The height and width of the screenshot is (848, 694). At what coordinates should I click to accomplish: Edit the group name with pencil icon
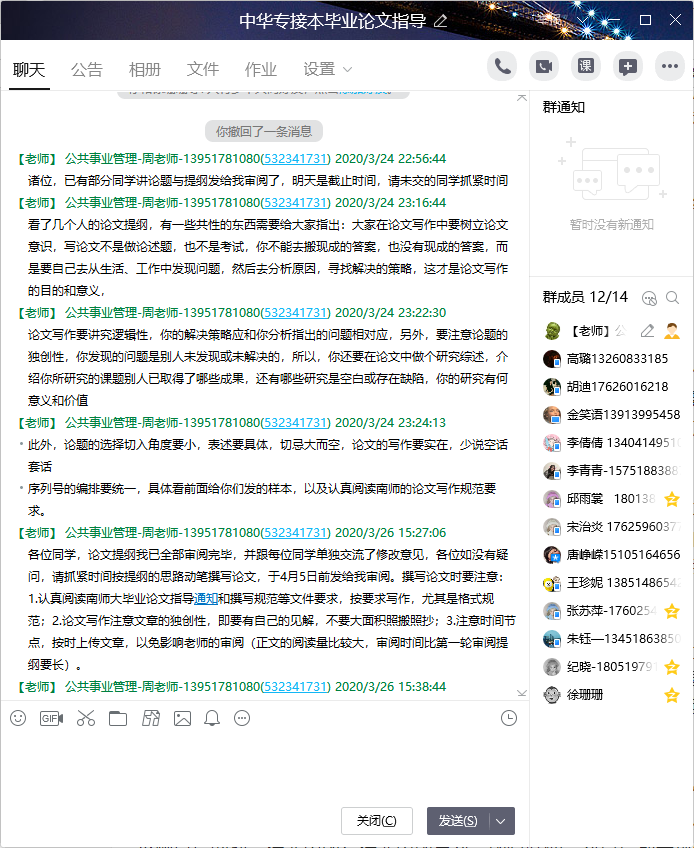pyautogui.click(x=441, y=21)
